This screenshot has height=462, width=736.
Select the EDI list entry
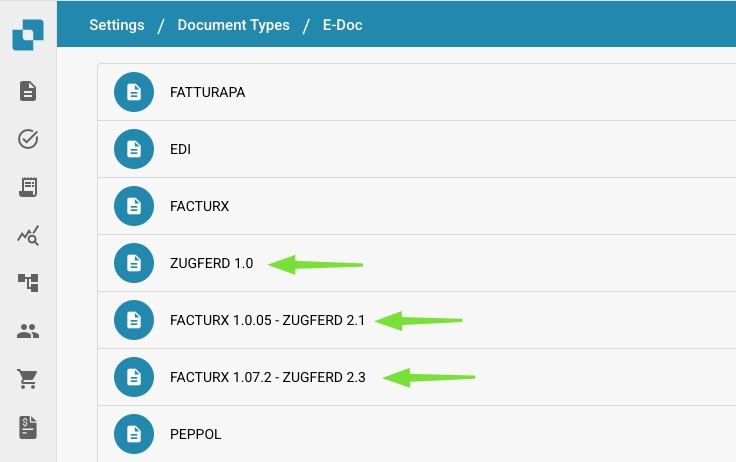180,149
